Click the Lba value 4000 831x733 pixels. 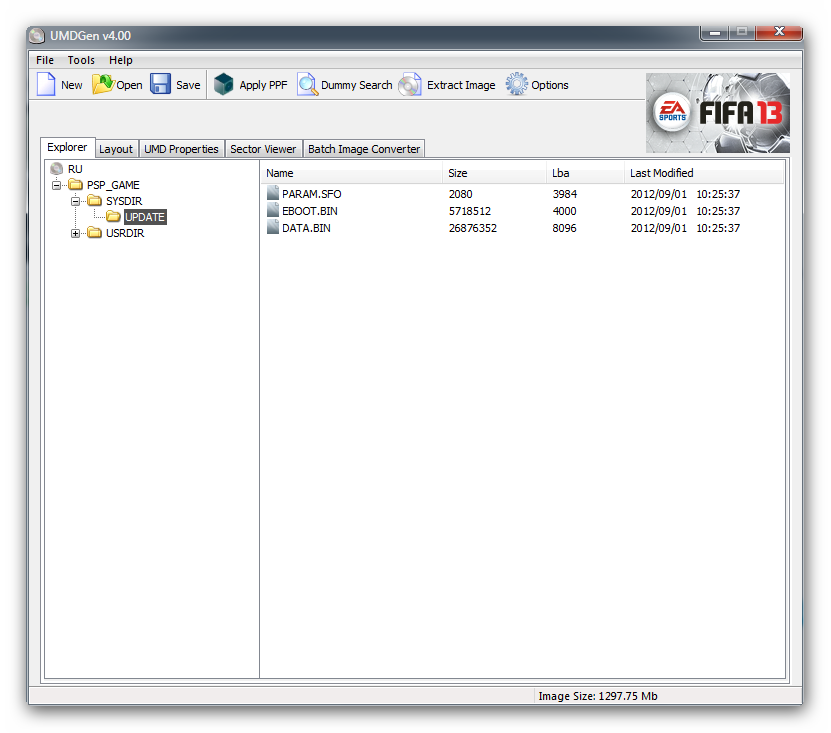coord(564,211)
